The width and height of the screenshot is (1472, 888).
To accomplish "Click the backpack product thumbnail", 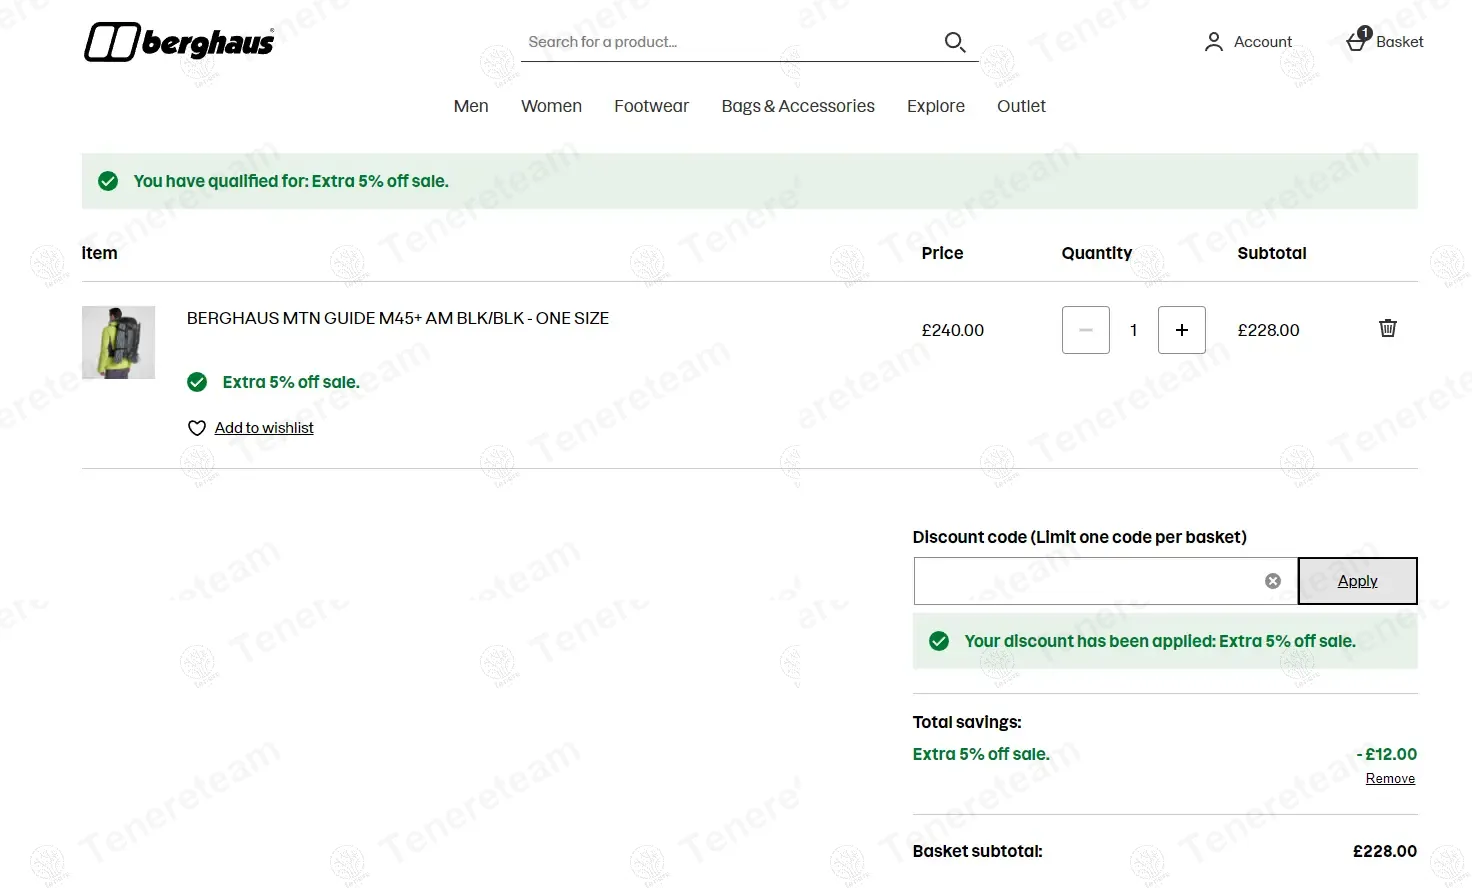I will coord(118,342).
